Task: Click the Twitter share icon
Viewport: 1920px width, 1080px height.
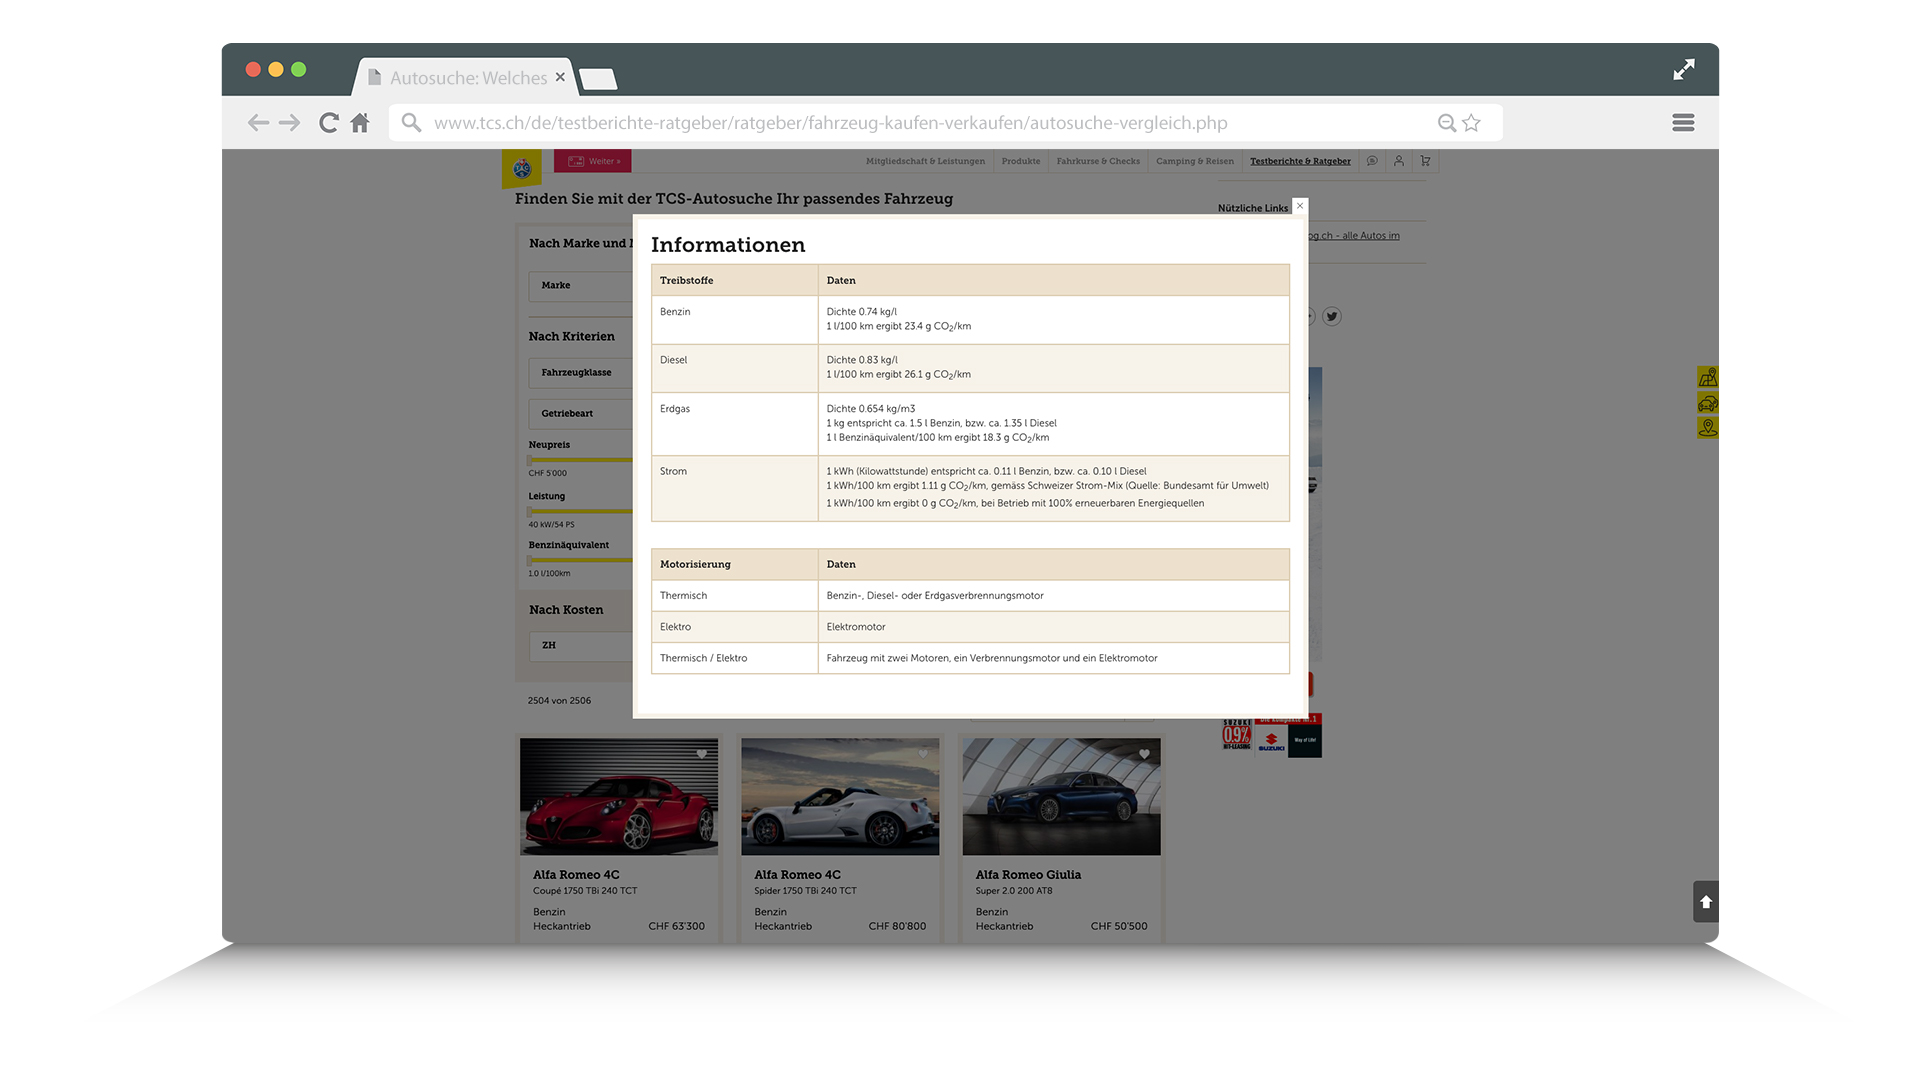Action: [x=1332, y=317]
